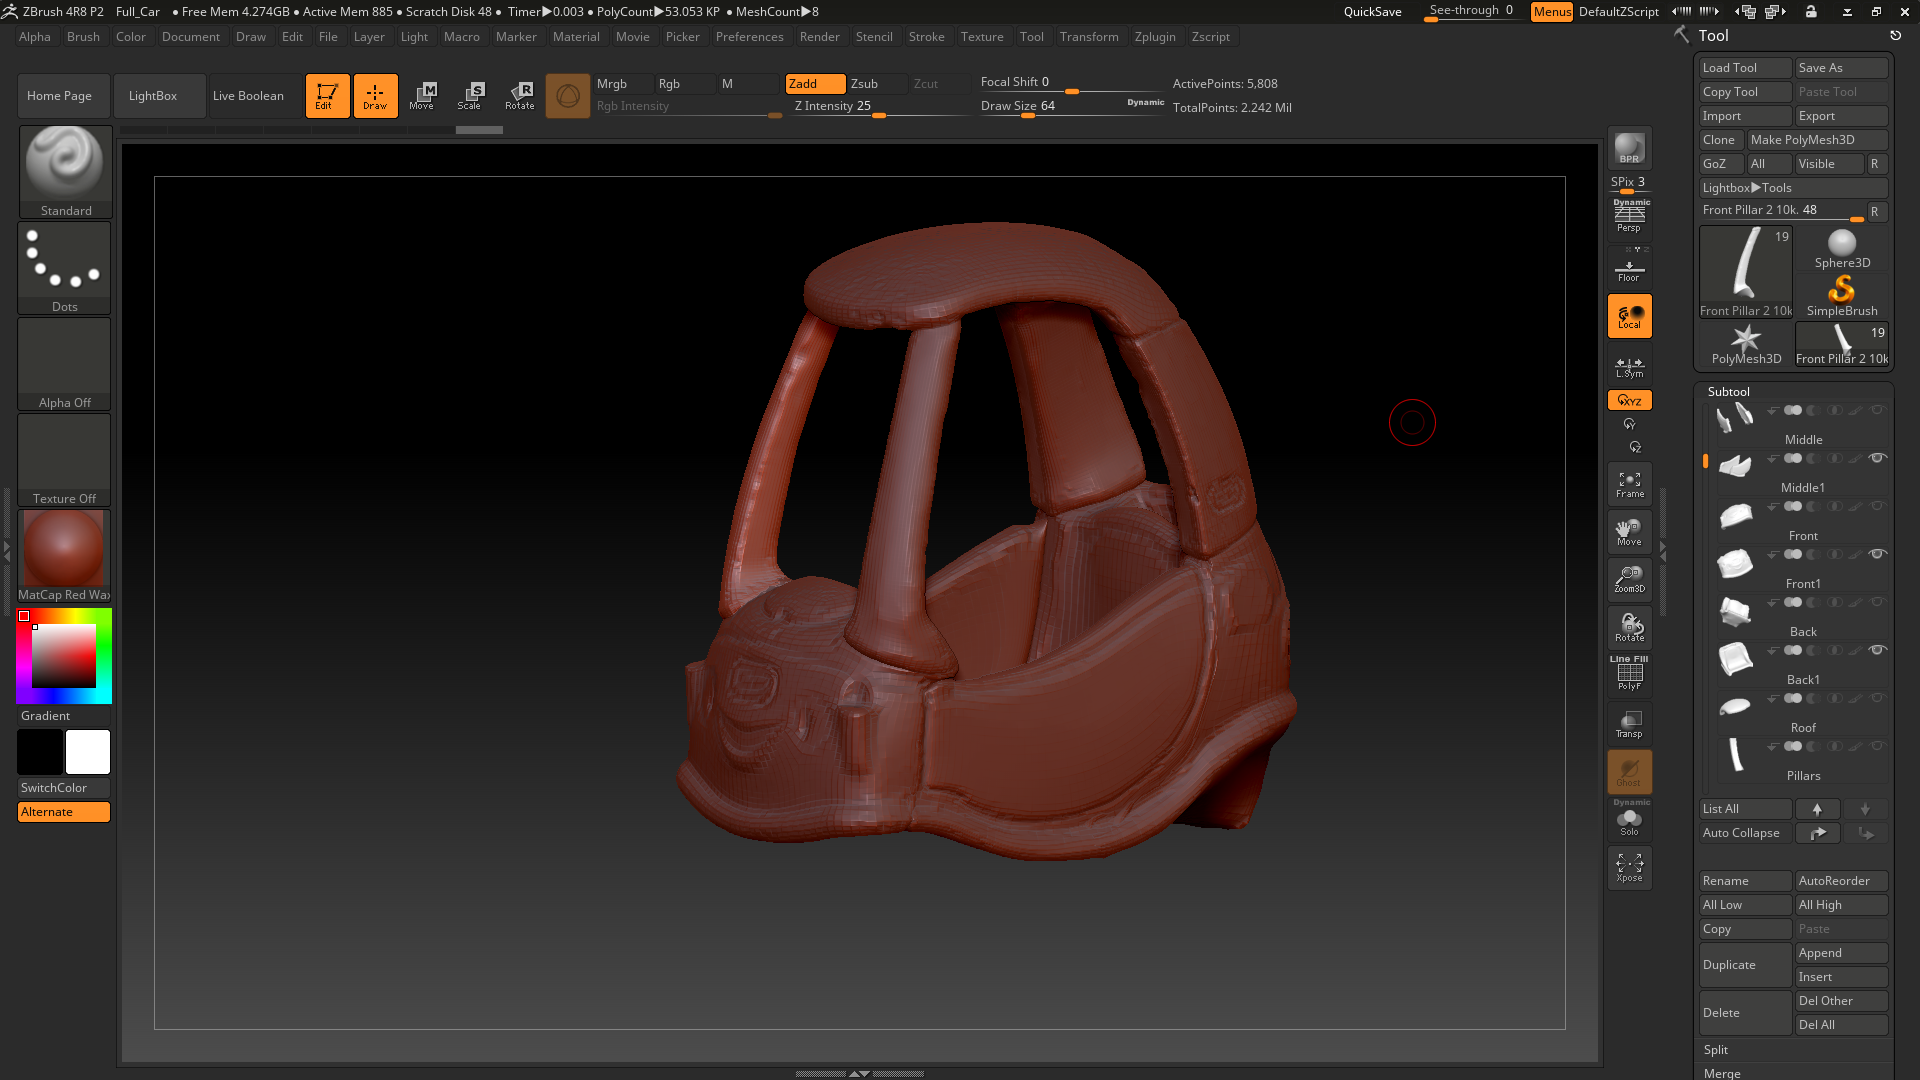Select the Sphere3D tool thumbnail

(x=1842, y=249)
